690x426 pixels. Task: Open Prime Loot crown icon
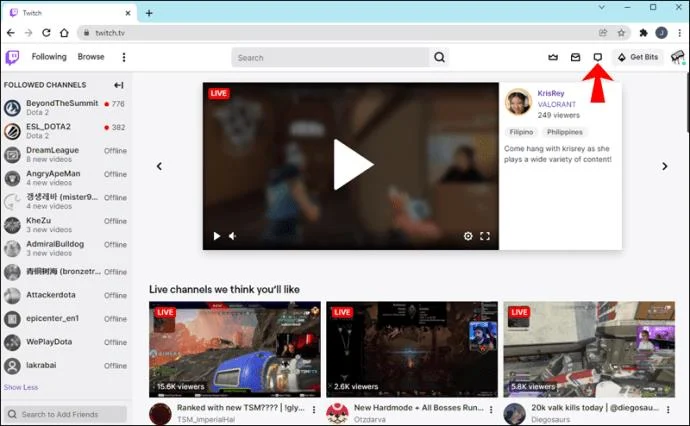click(553, 57)
